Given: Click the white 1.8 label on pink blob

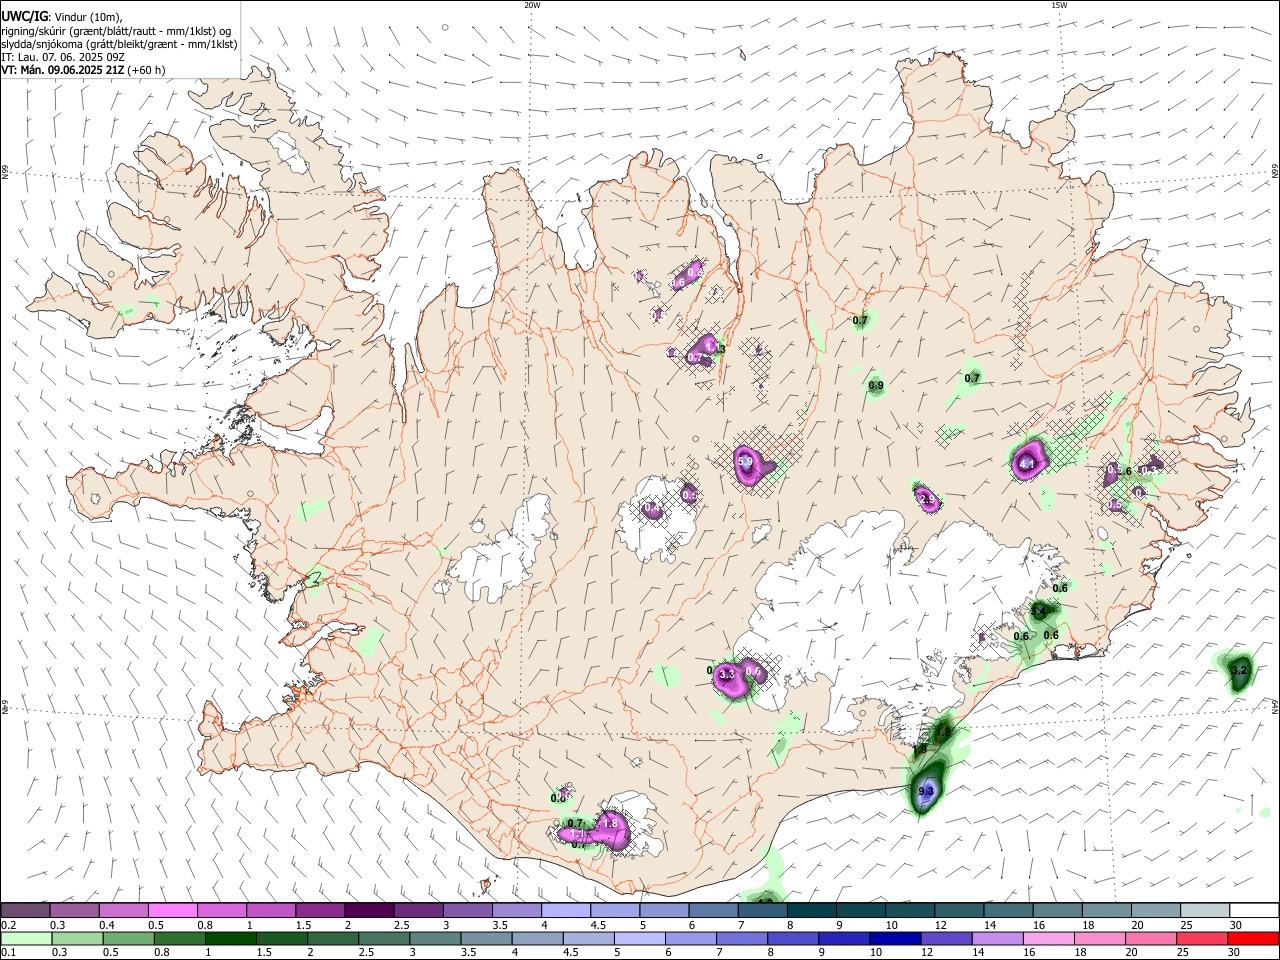Looking at the screenshot, I should tap(610, 823).
